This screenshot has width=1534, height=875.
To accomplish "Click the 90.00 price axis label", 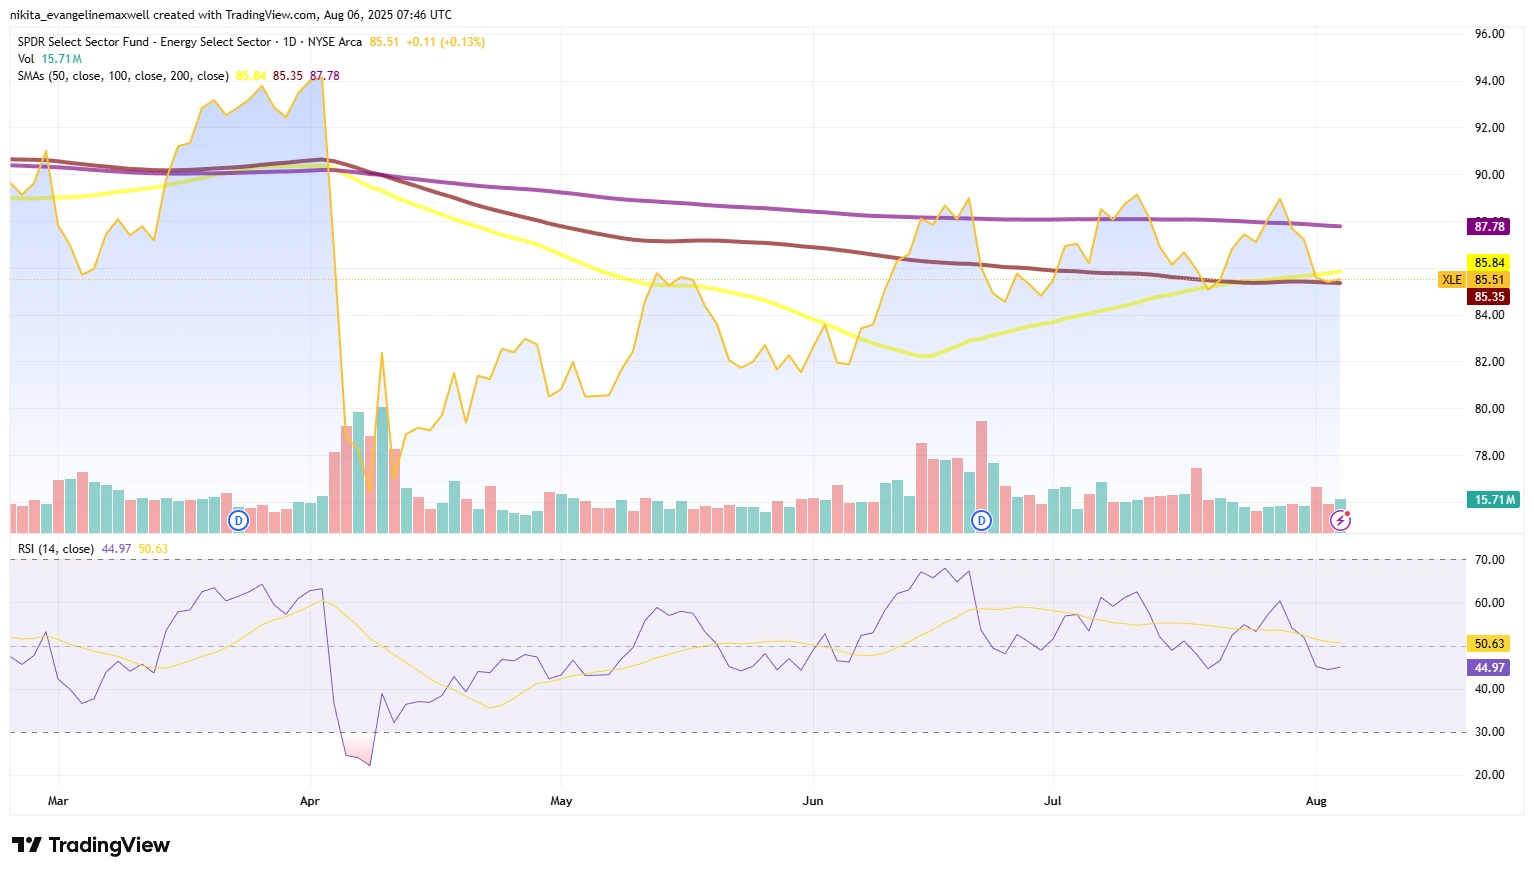I will tap(1489, 175).
